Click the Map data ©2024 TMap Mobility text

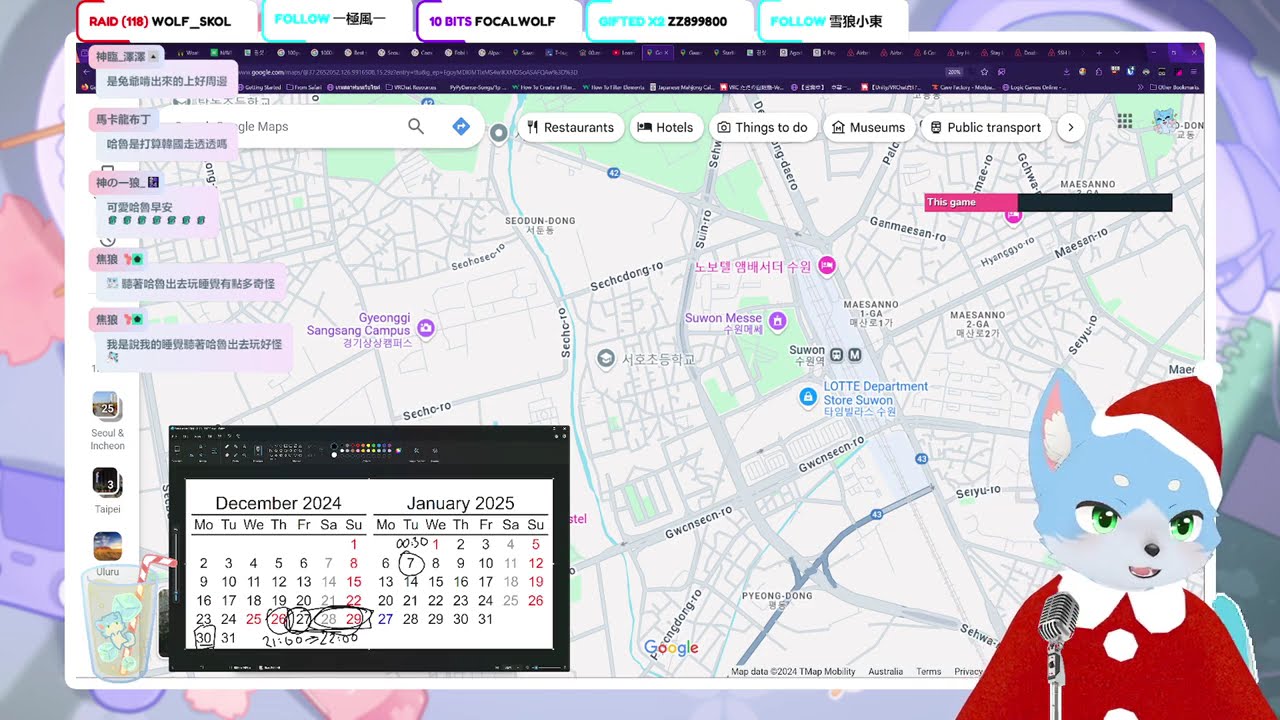point(793,672)
